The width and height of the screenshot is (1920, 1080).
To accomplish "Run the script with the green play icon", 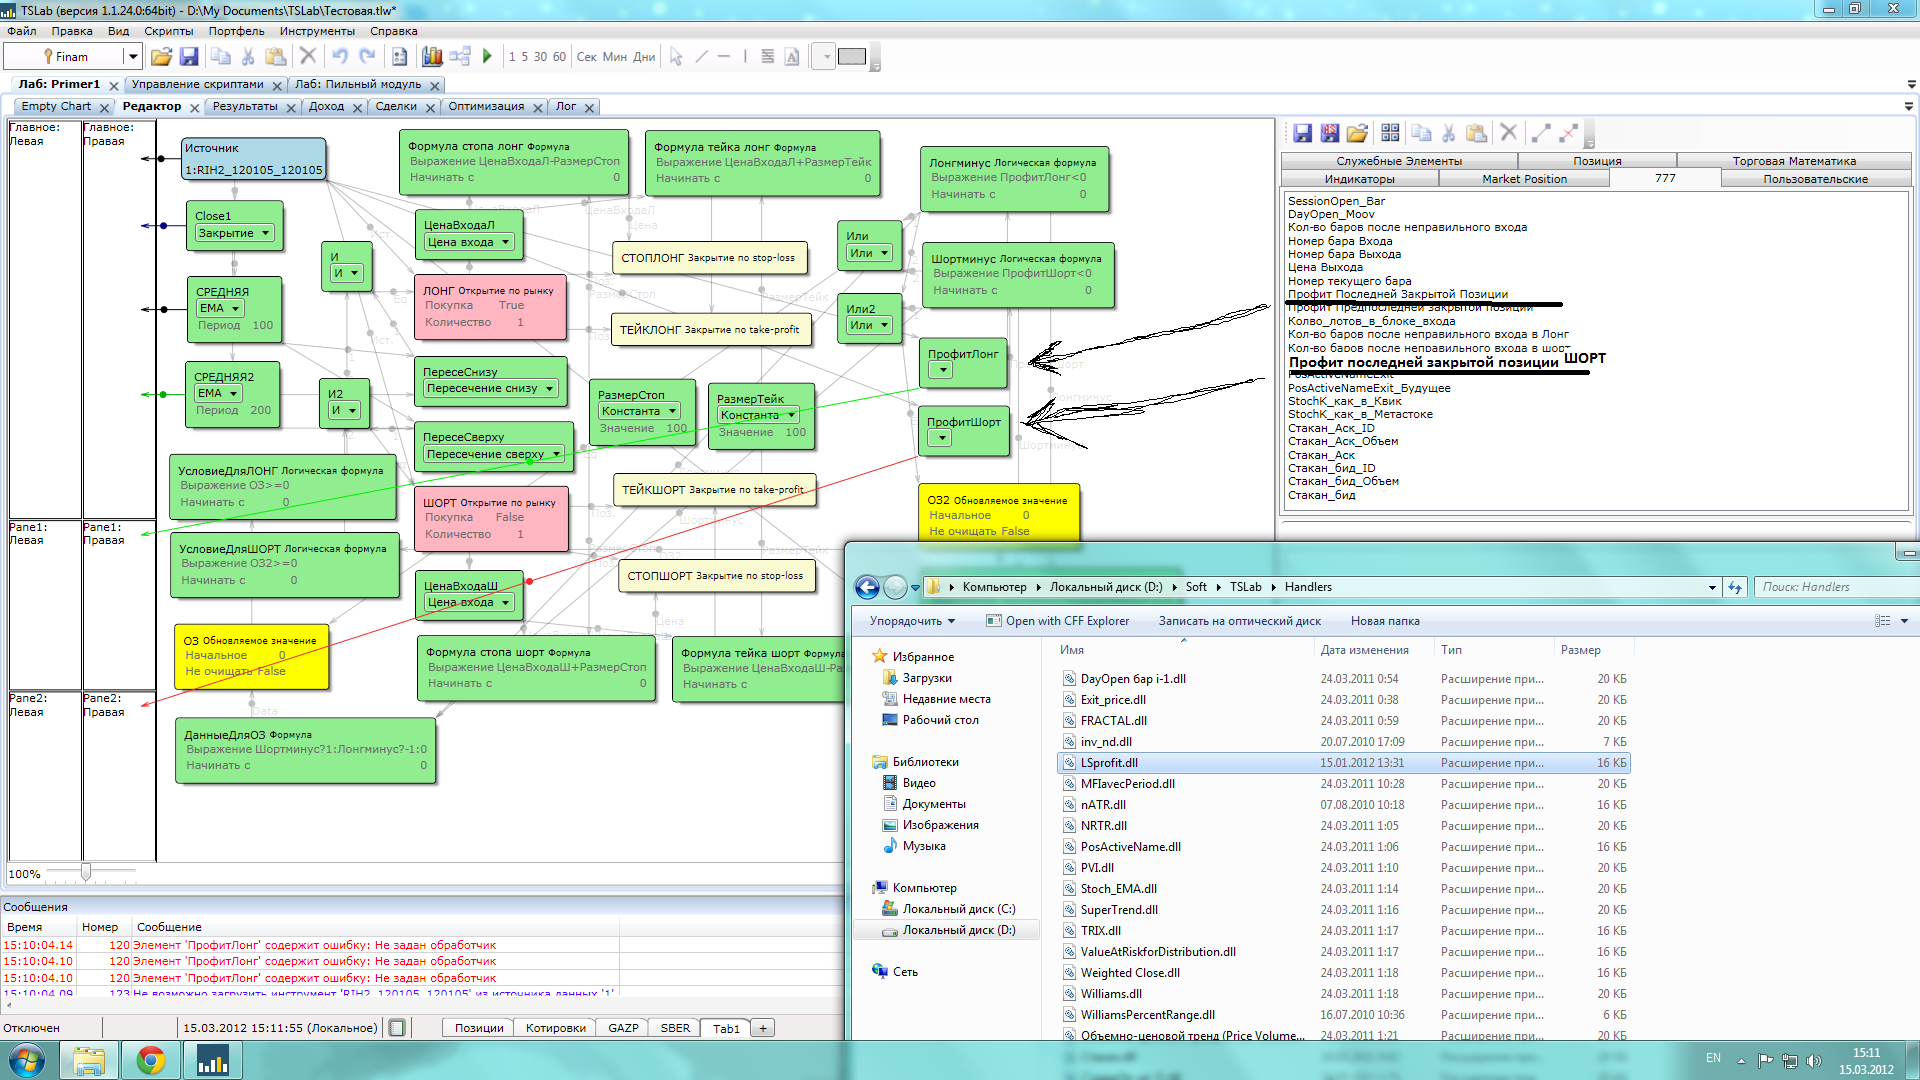I will [x=487, y=57].
